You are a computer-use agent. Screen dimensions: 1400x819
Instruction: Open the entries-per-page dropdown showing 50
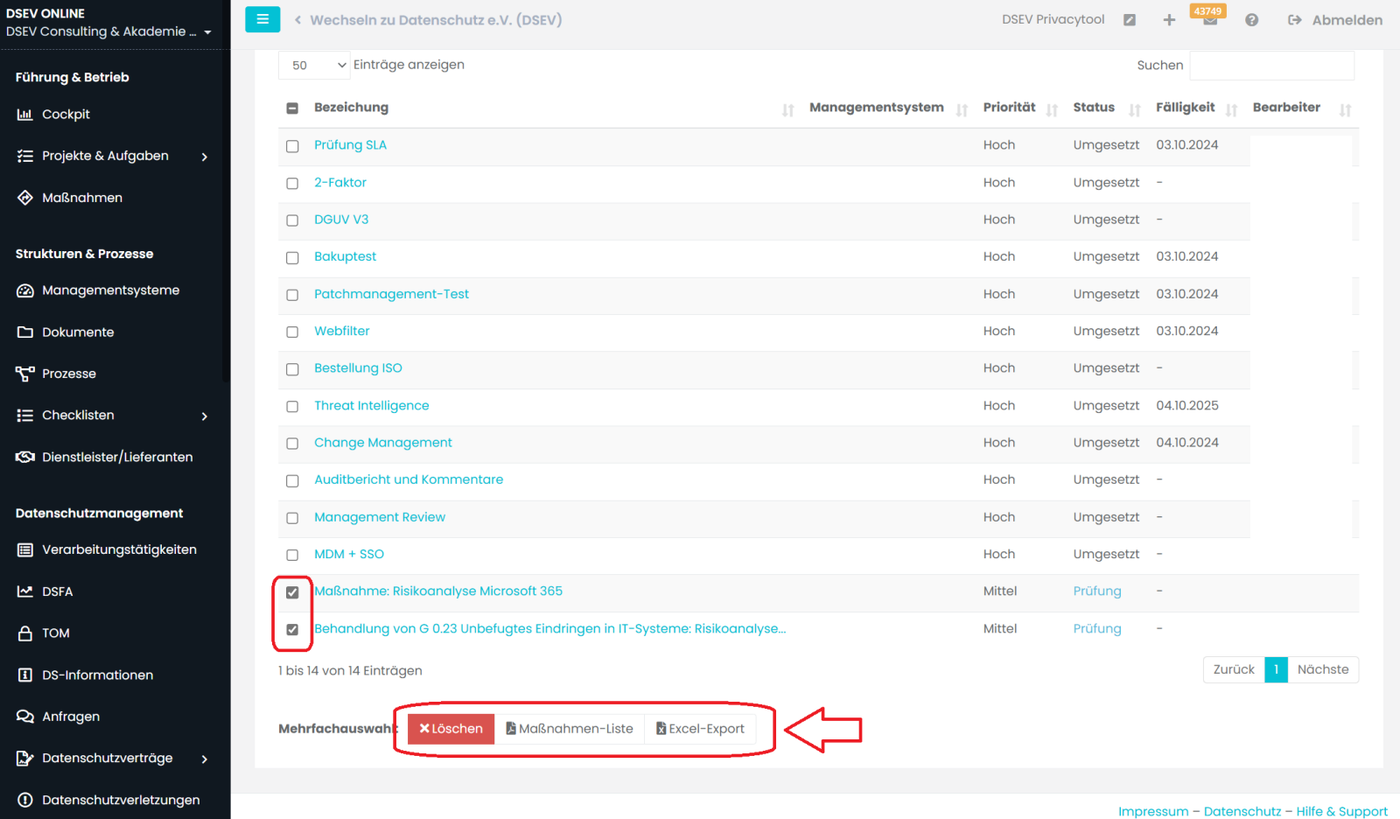(314, 65)
